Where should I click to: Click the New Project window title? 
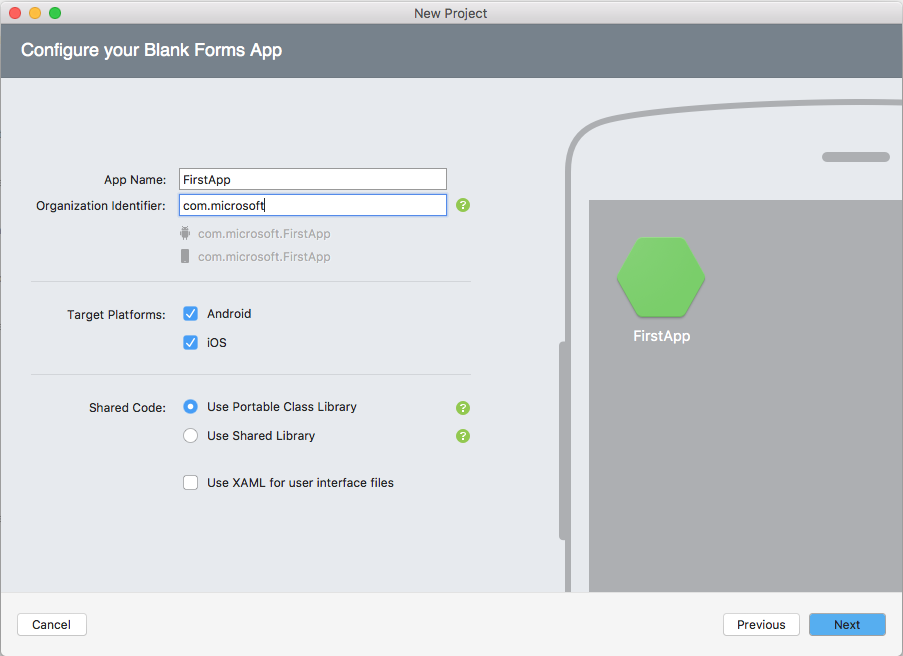[x=450, y=13]
